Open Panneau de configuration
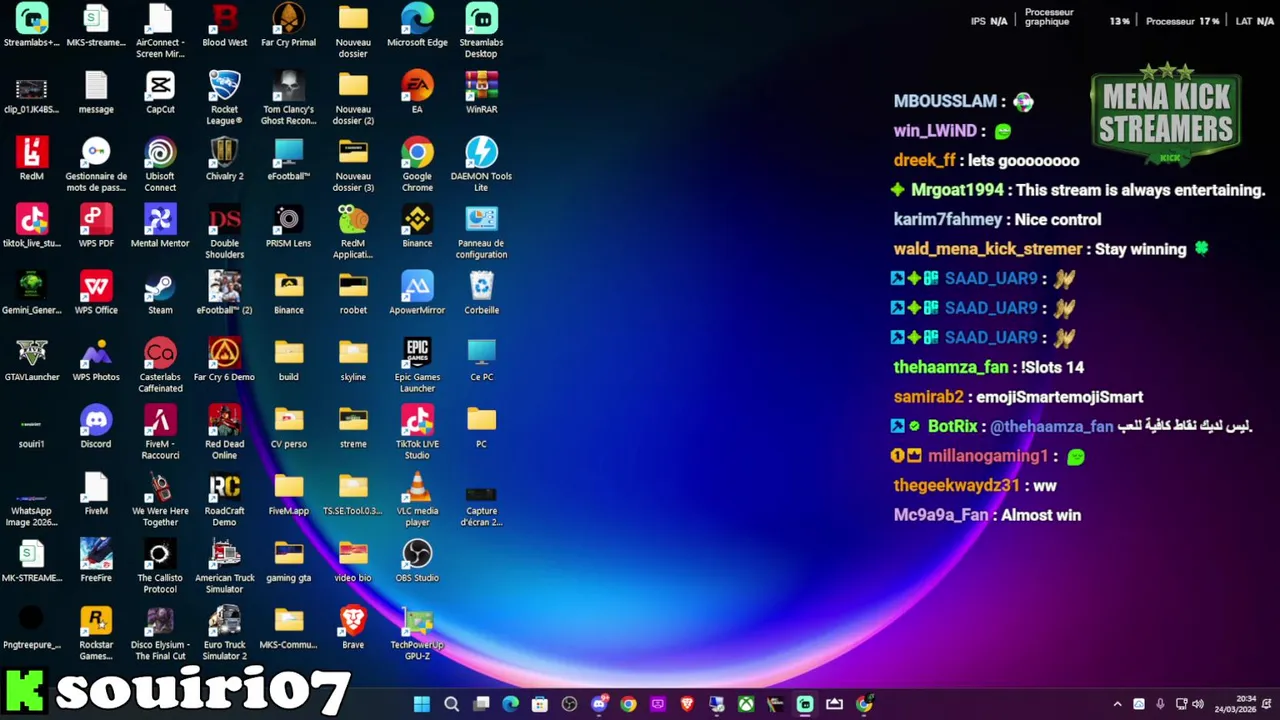Image resolution: width=1280 pixels, height=720 pixels. point(481,232)
